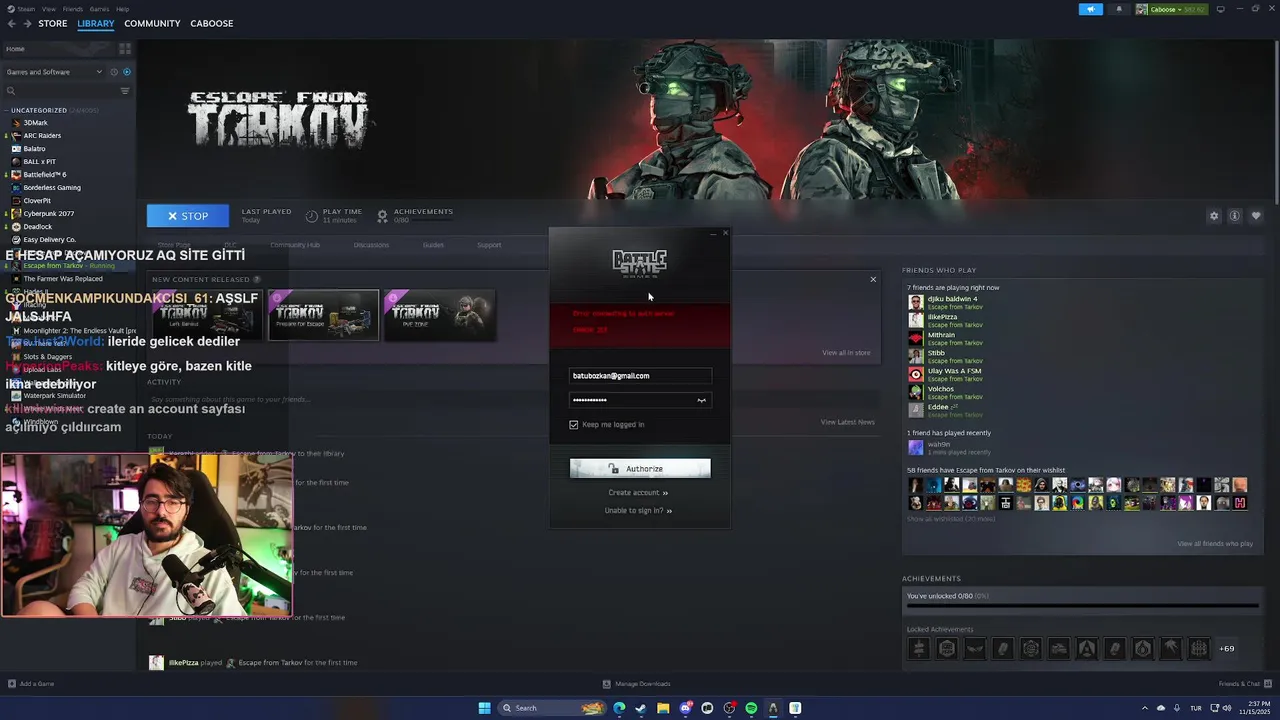Click the Create account link
1280x720 pixels.
tap(638, 492)
